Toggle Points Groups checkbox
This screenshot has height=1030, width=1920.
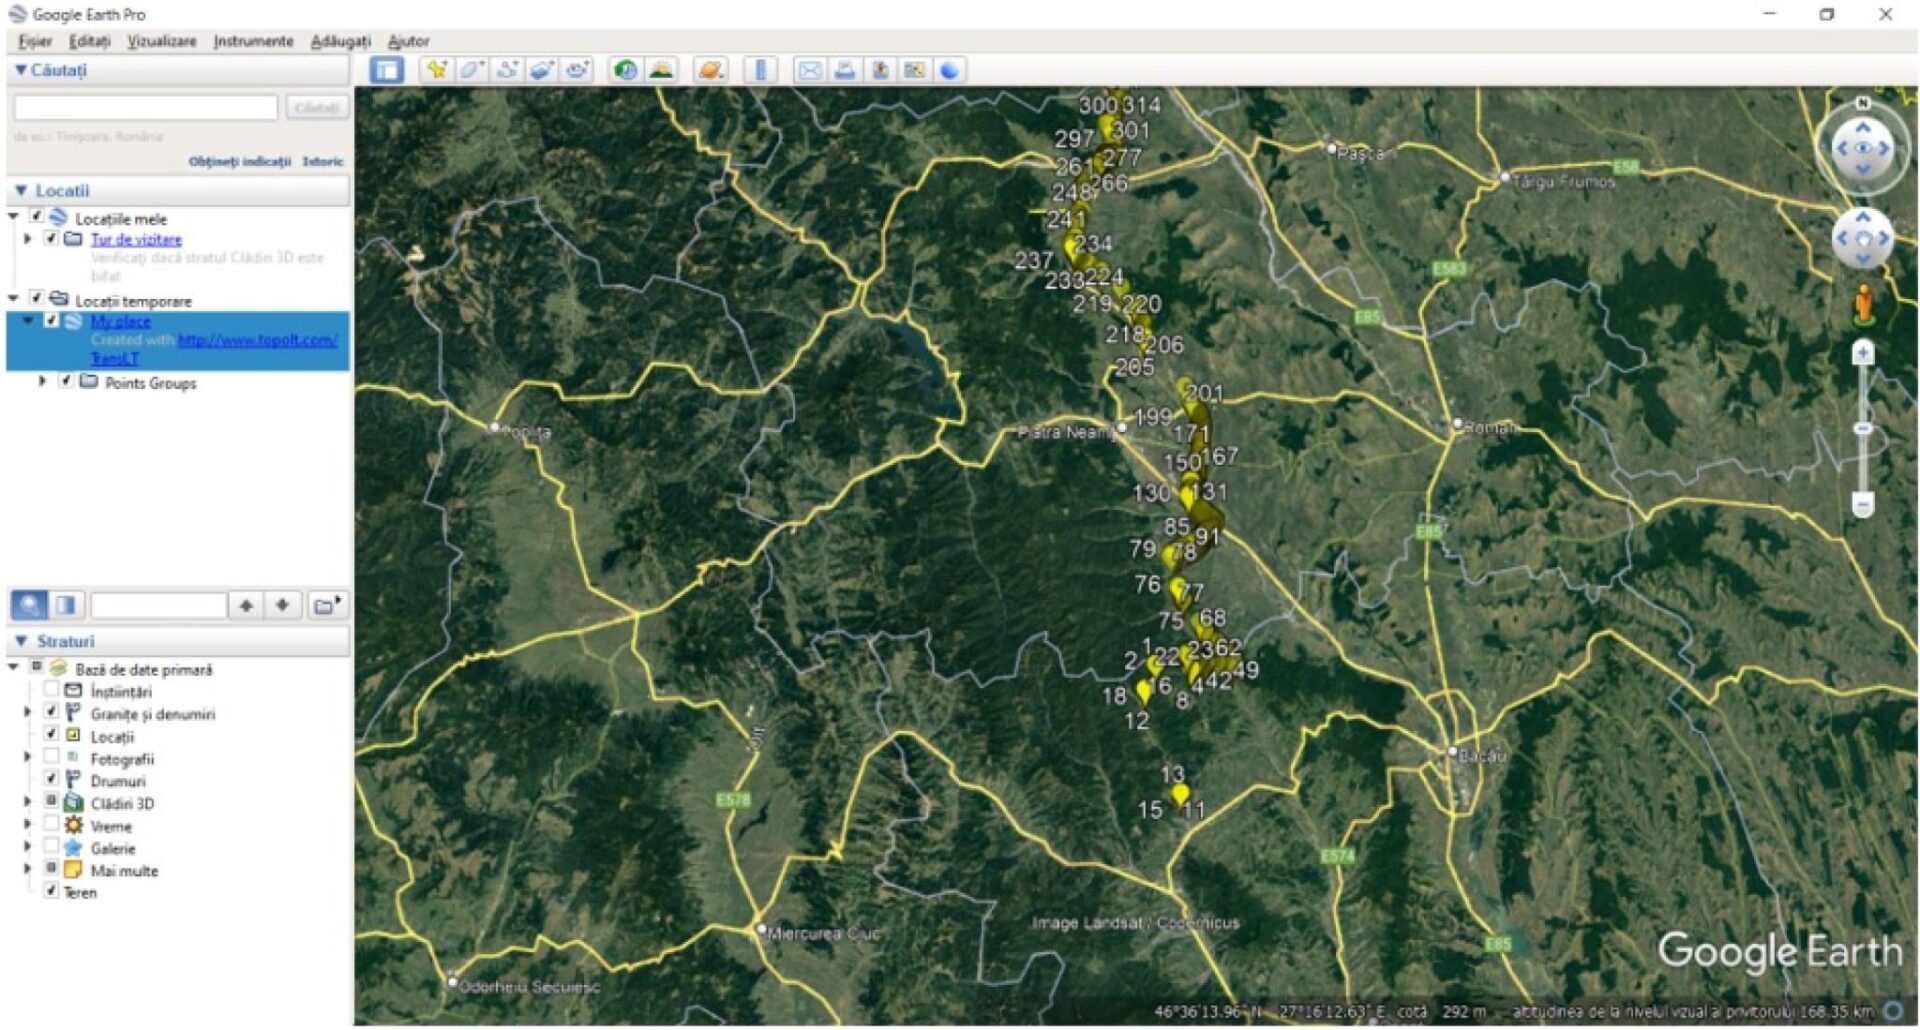coord(66,381)
